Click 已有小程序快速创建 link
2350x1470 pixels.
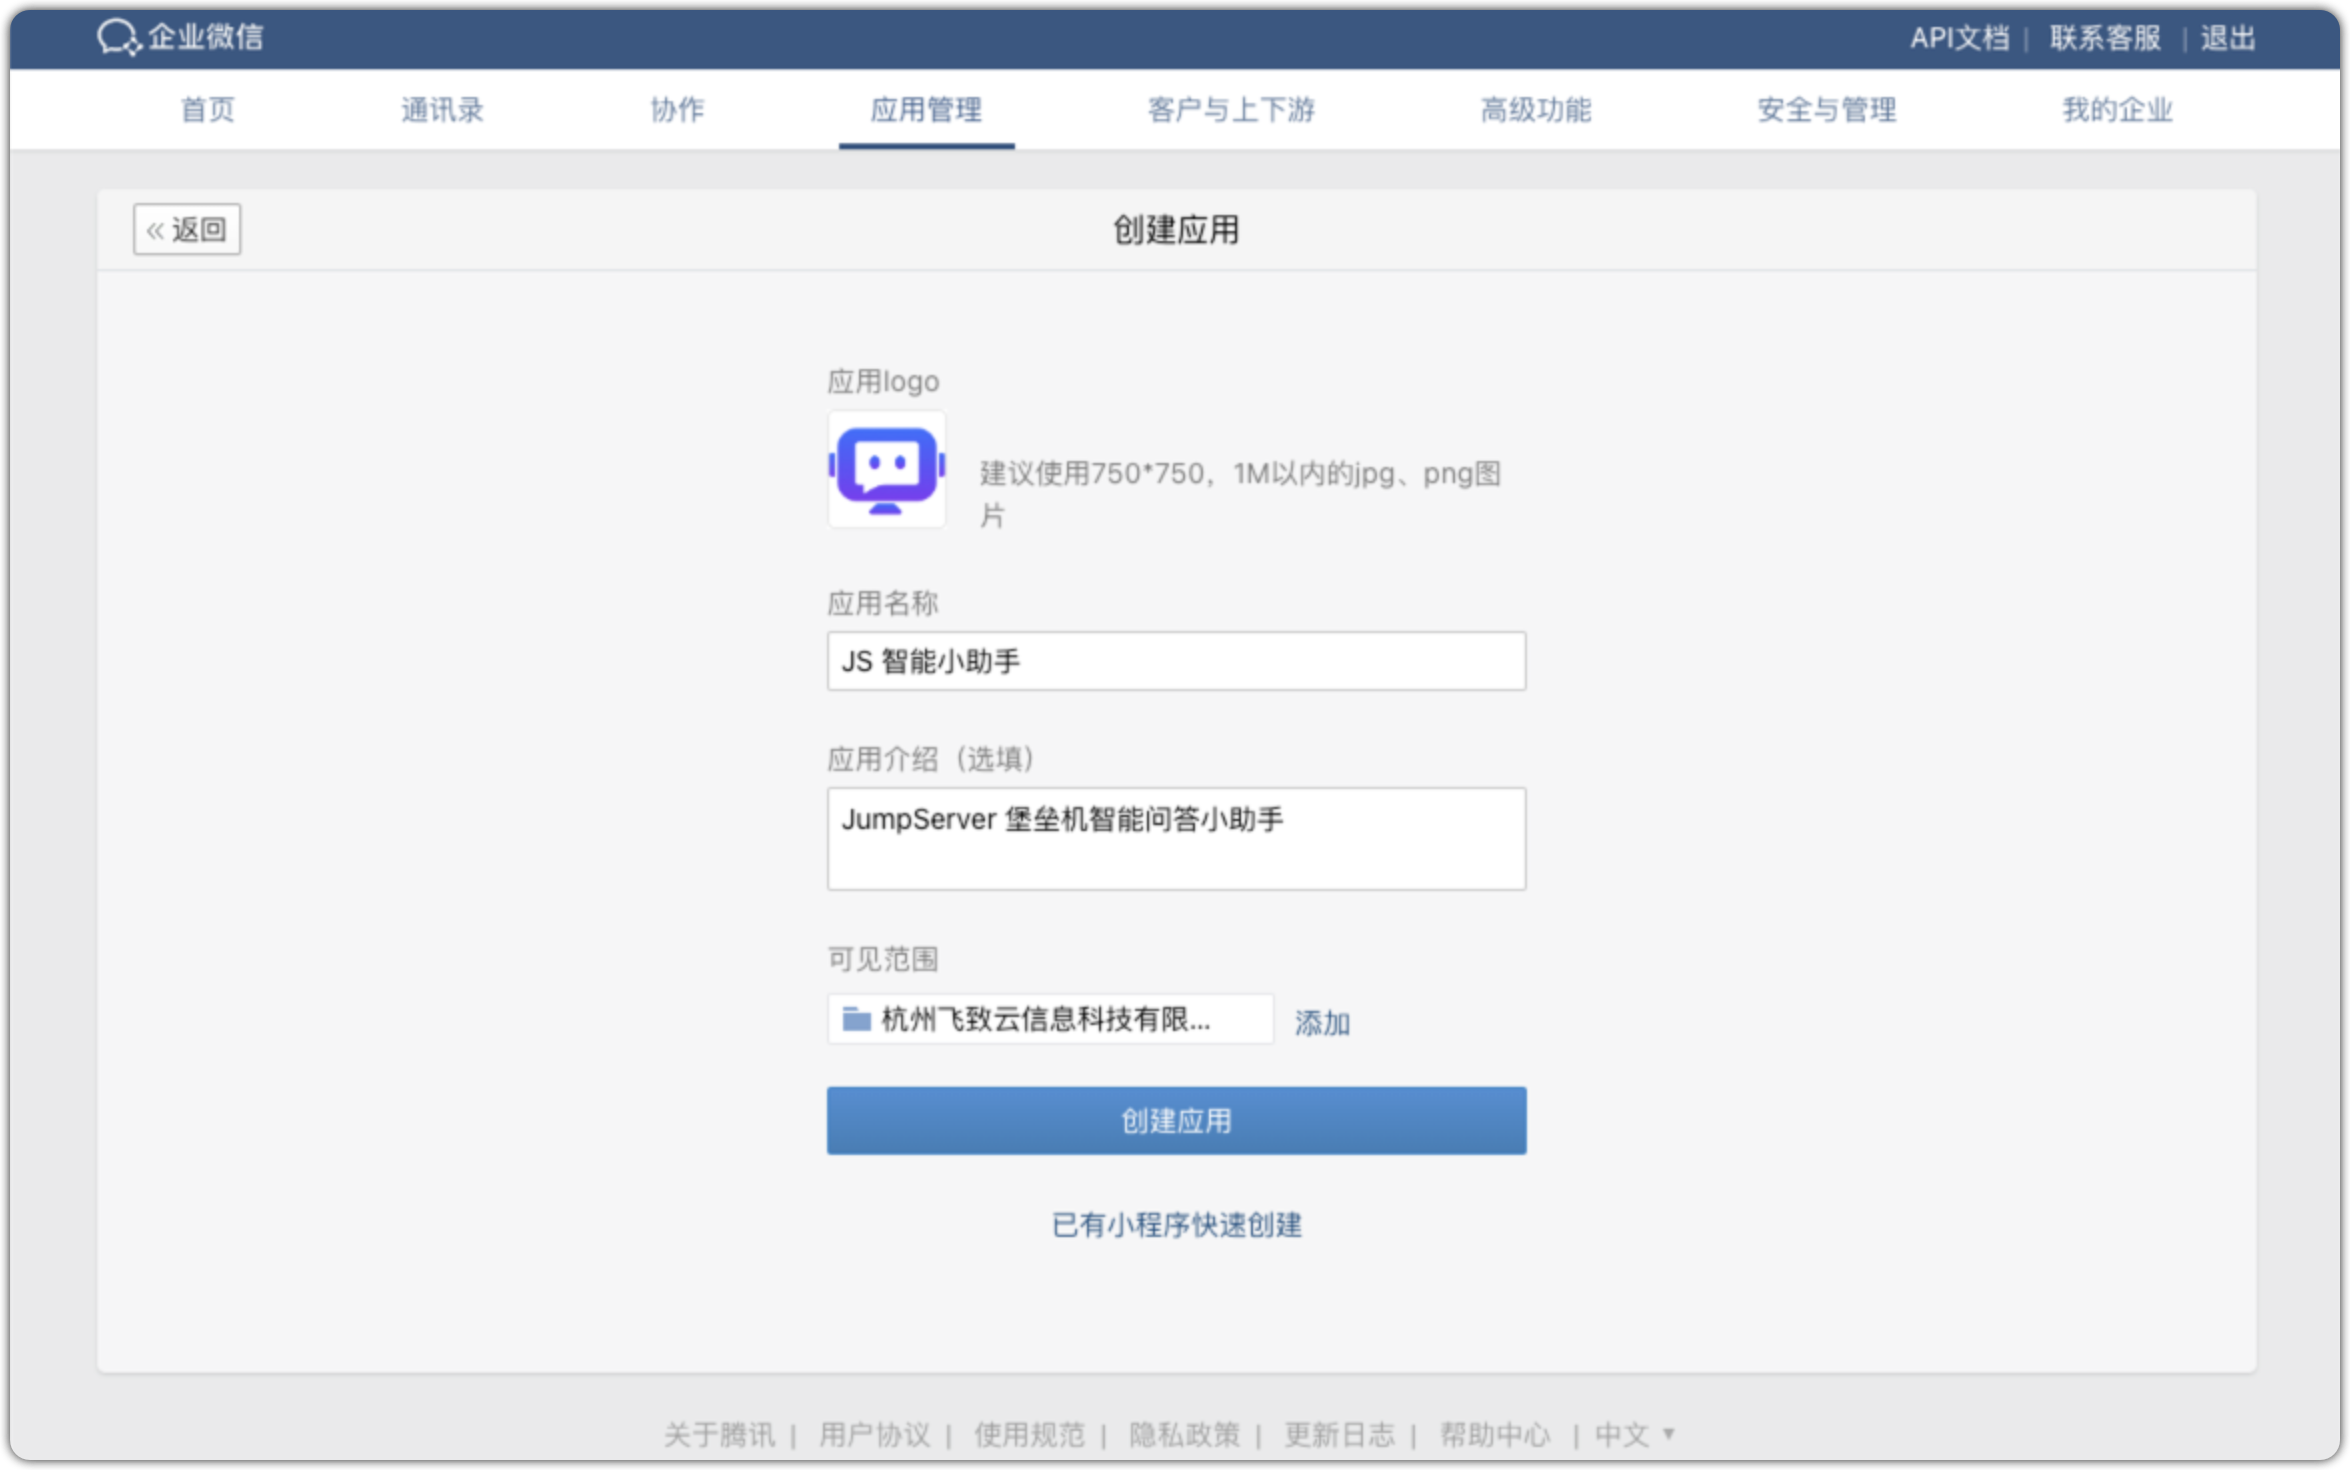tap(1176, 1225)
